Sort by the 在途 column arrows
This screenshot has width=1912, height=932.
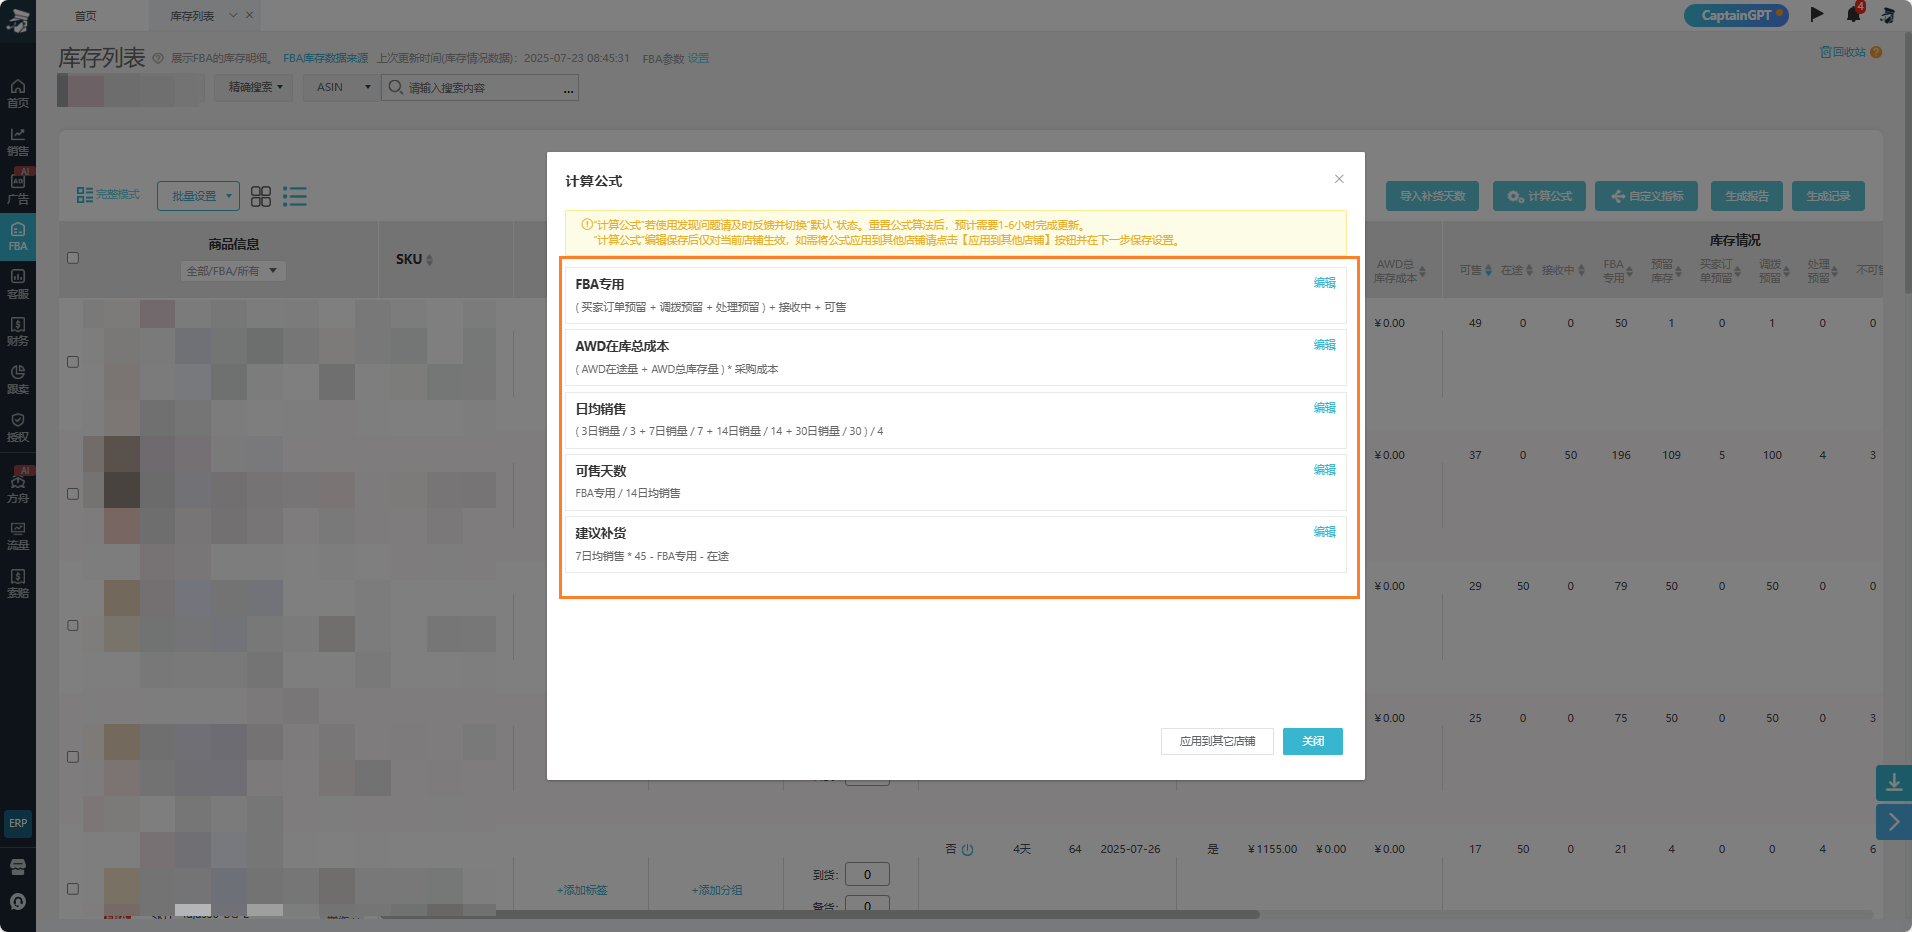[1529, 270]
